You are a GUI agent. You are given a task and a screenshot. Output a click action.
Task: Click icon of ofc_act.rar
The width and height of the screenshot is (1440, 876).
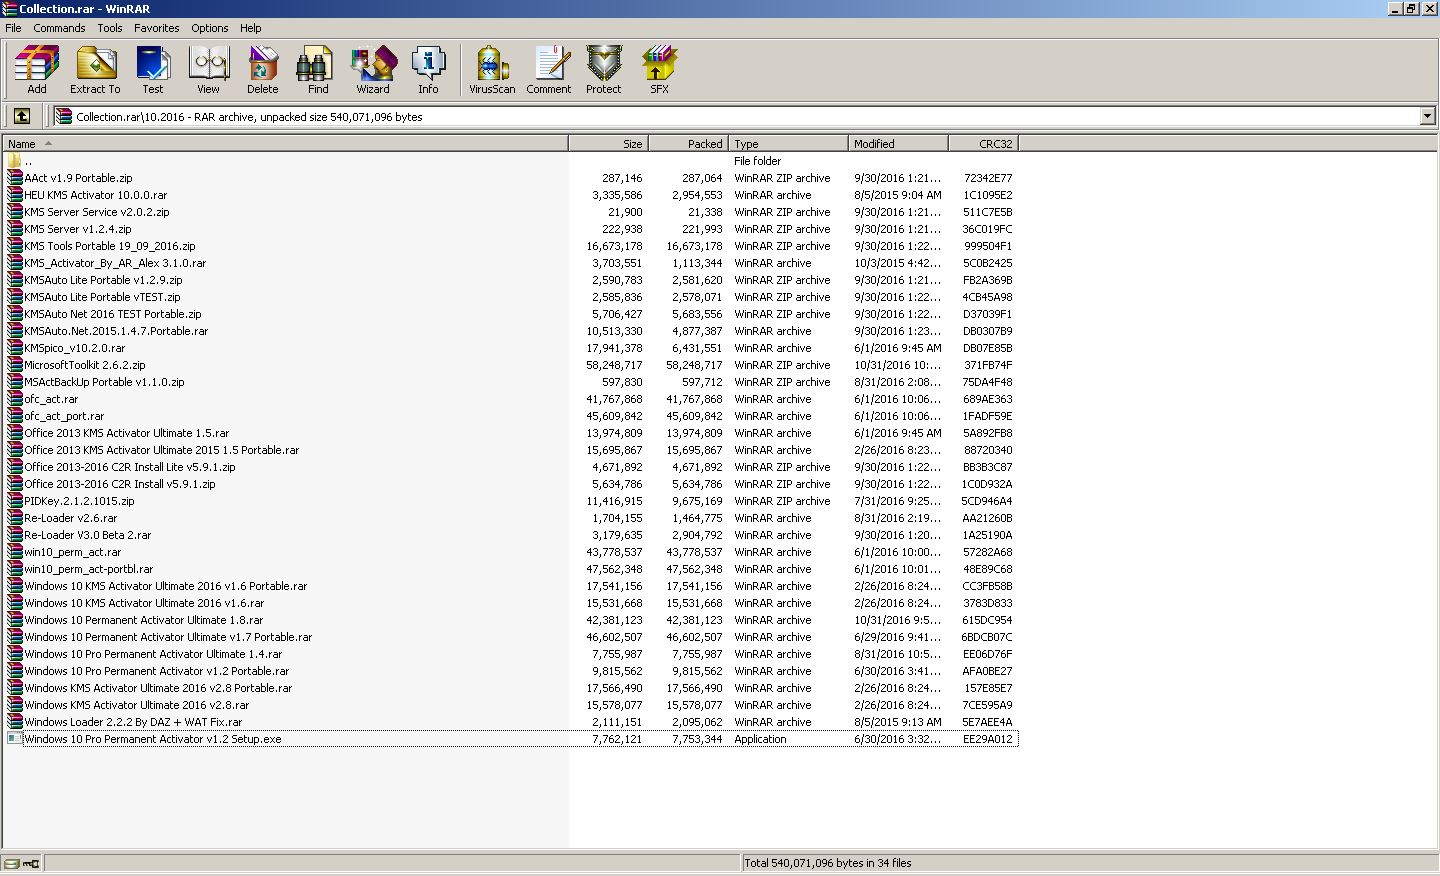14,399
